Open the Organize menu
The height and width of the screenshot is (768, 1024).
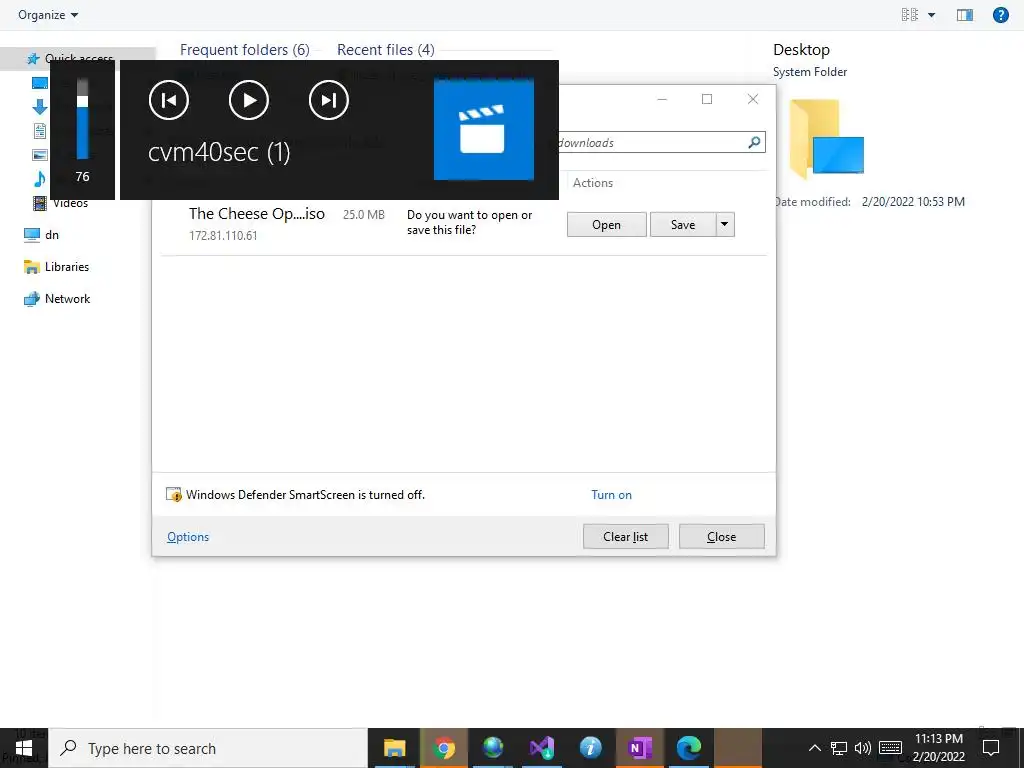[48, 14]
